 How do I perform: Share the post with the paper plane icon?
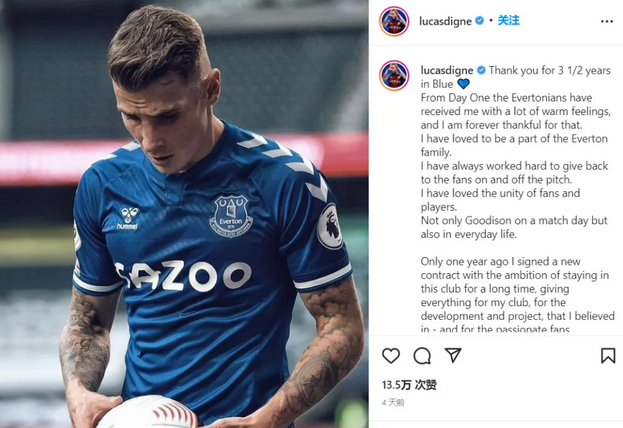click(x=453, y=356)
